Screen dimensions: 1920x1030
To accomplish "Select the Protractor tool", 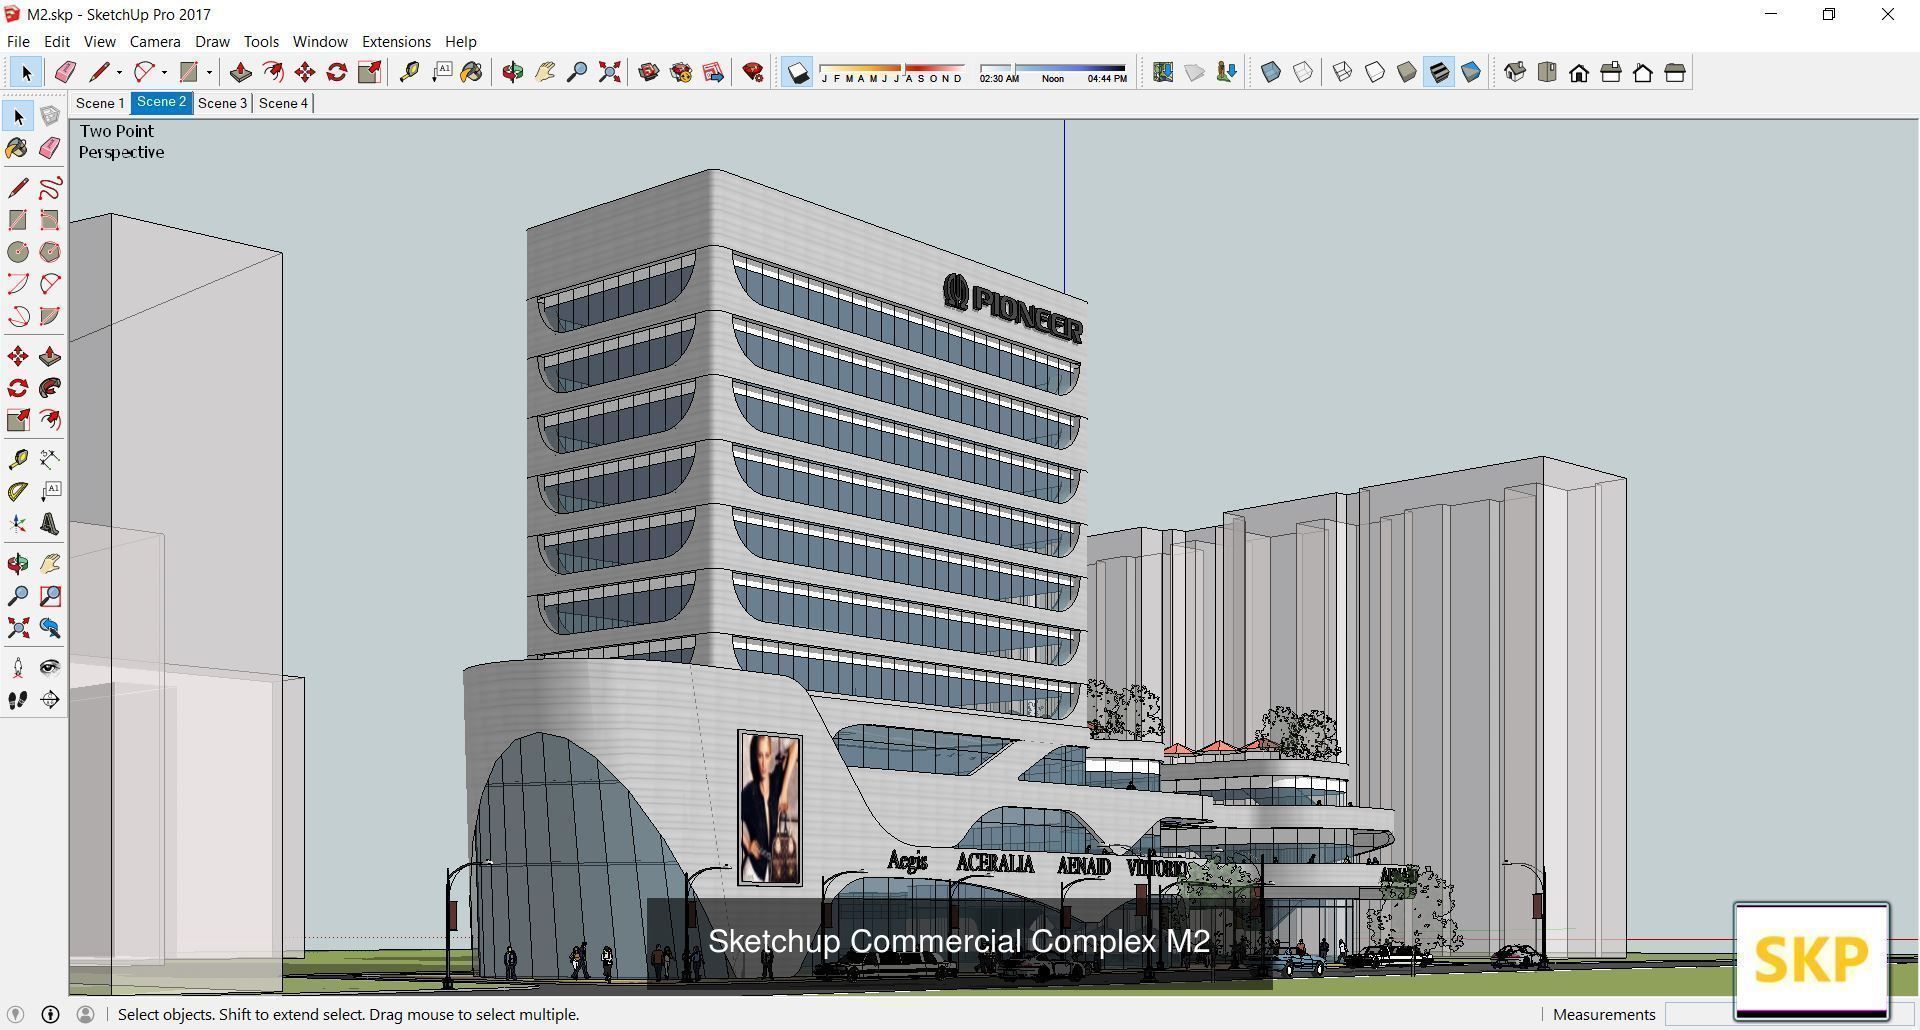I will pos(18,491).
